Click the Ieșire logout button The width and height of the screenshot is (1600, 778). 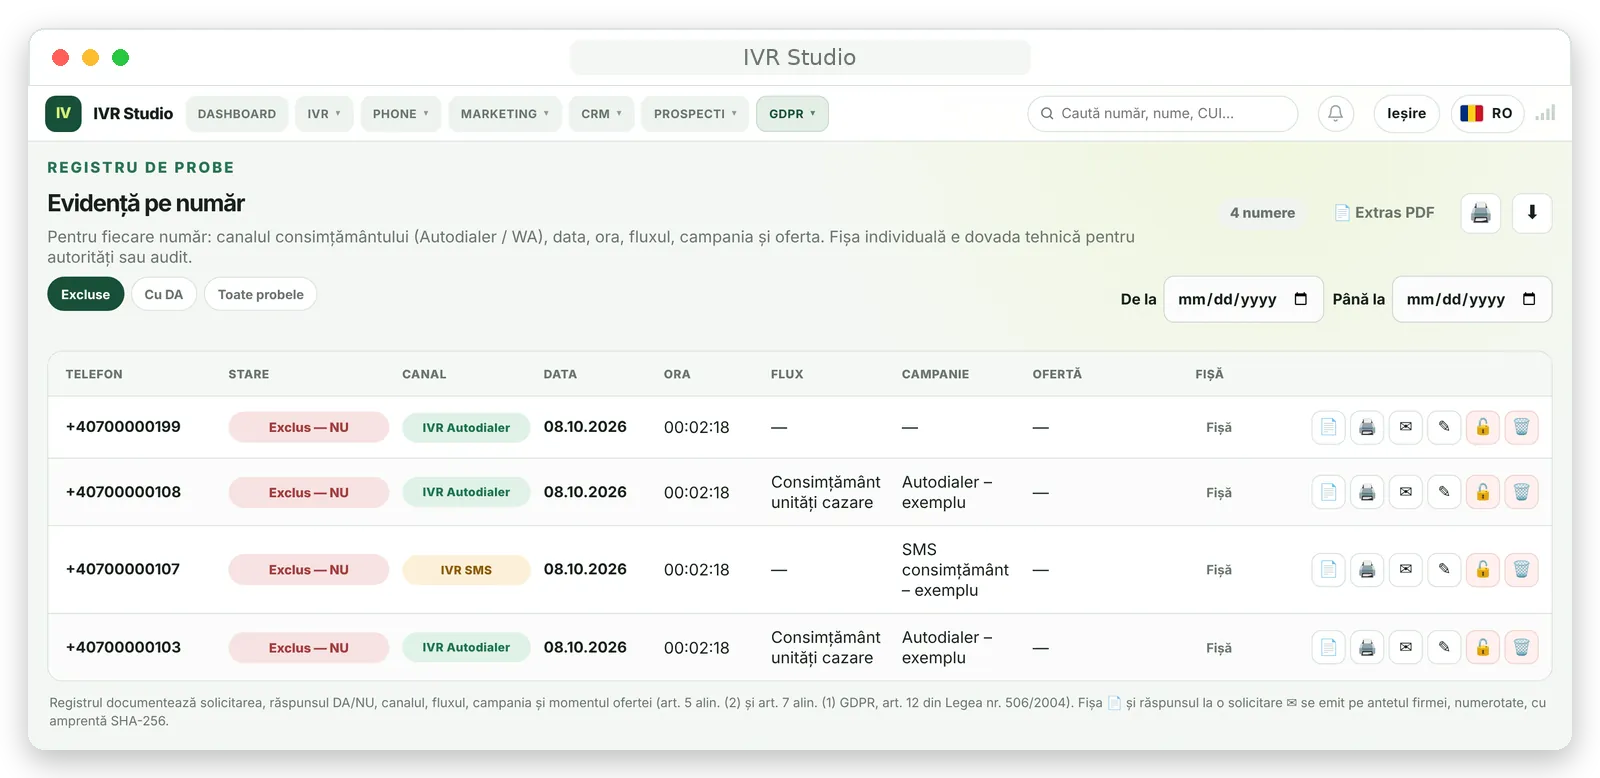click(1406, 113)
